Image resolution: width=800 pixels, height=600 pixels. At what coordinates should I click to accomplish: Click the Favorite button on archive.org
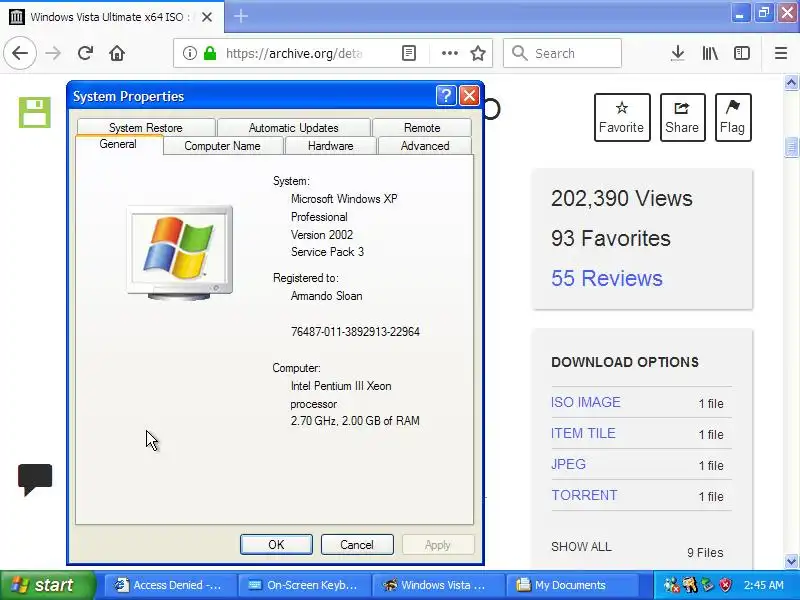[x=621, y=117]
